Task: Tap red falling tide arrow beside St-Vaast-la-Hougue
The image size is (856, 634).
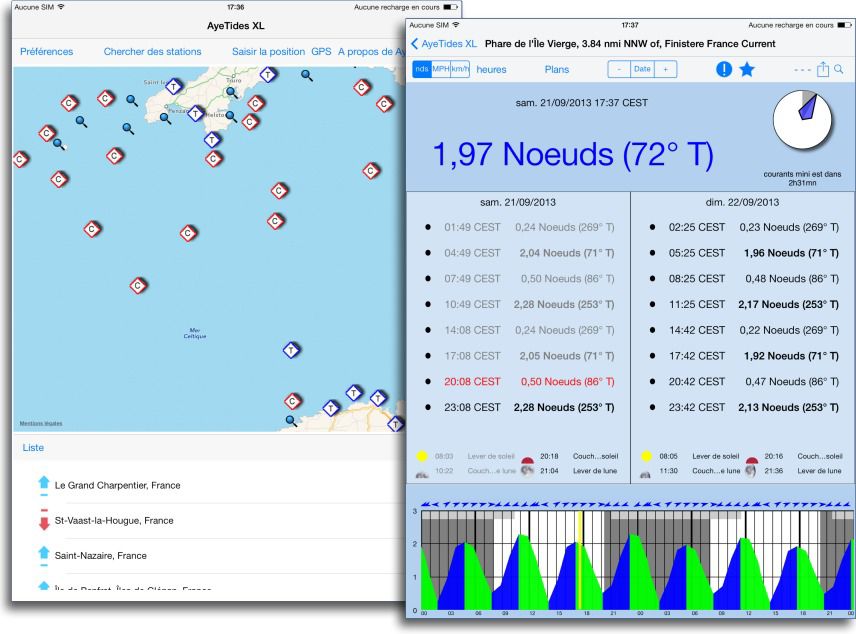Action: pos(44,520)
